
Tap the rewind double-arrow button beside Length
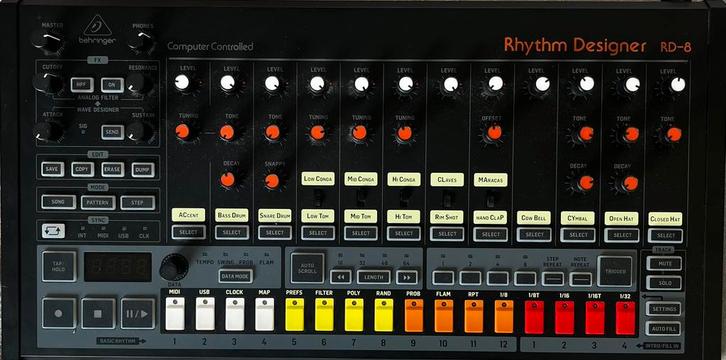[341, 277]
